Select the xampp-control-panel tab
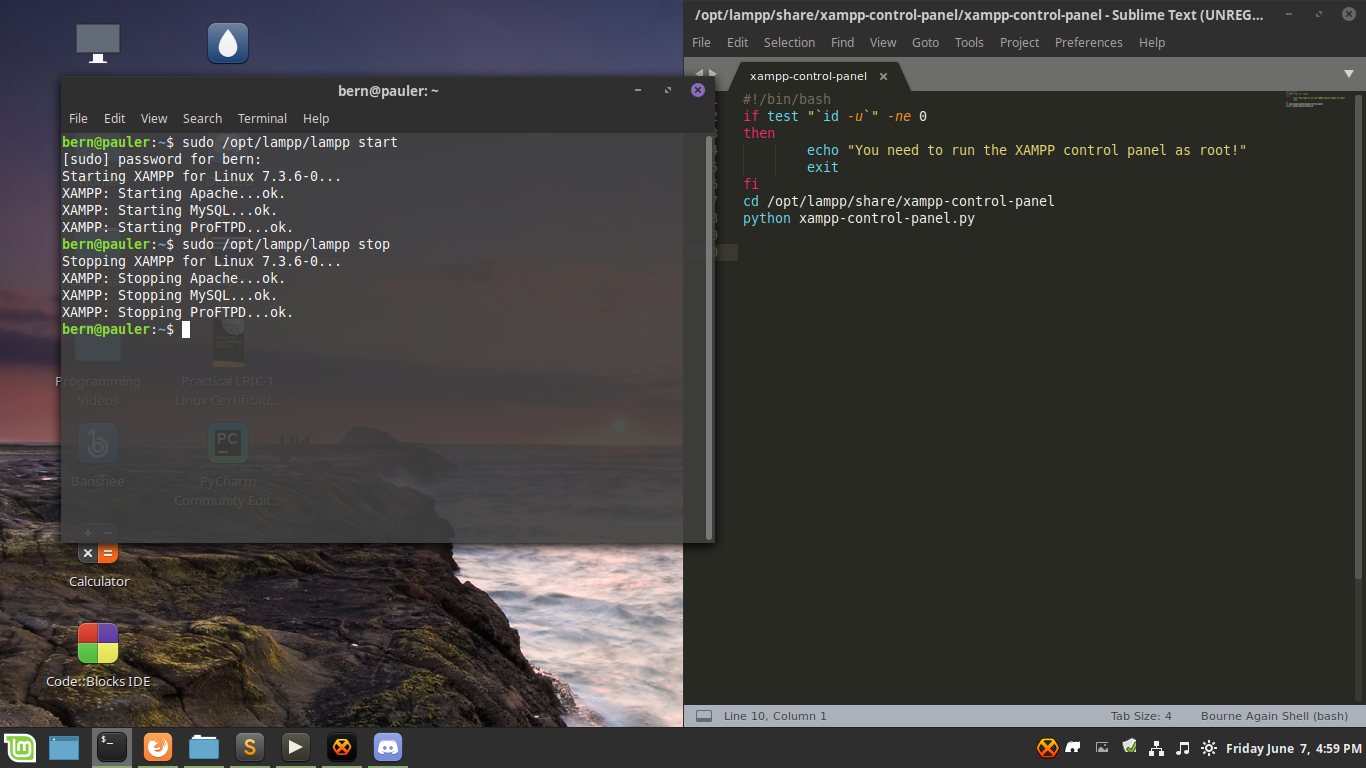Viewport: 1366px width, 768px height. click(x=808, y=76)
